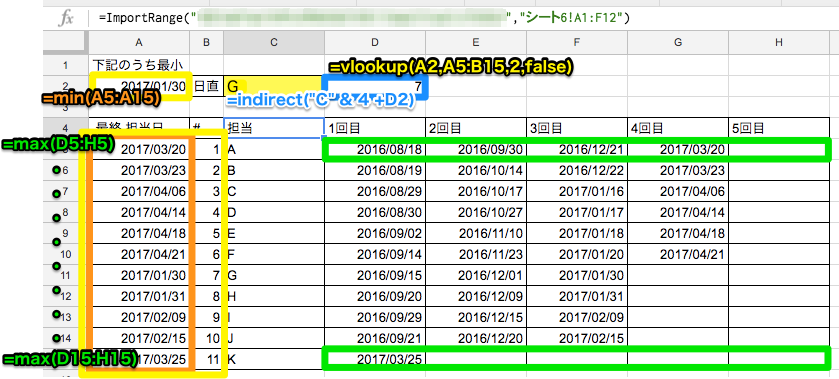Select 2017/04/14 in column A
The image size is (839, 379).
coord(139,213)
